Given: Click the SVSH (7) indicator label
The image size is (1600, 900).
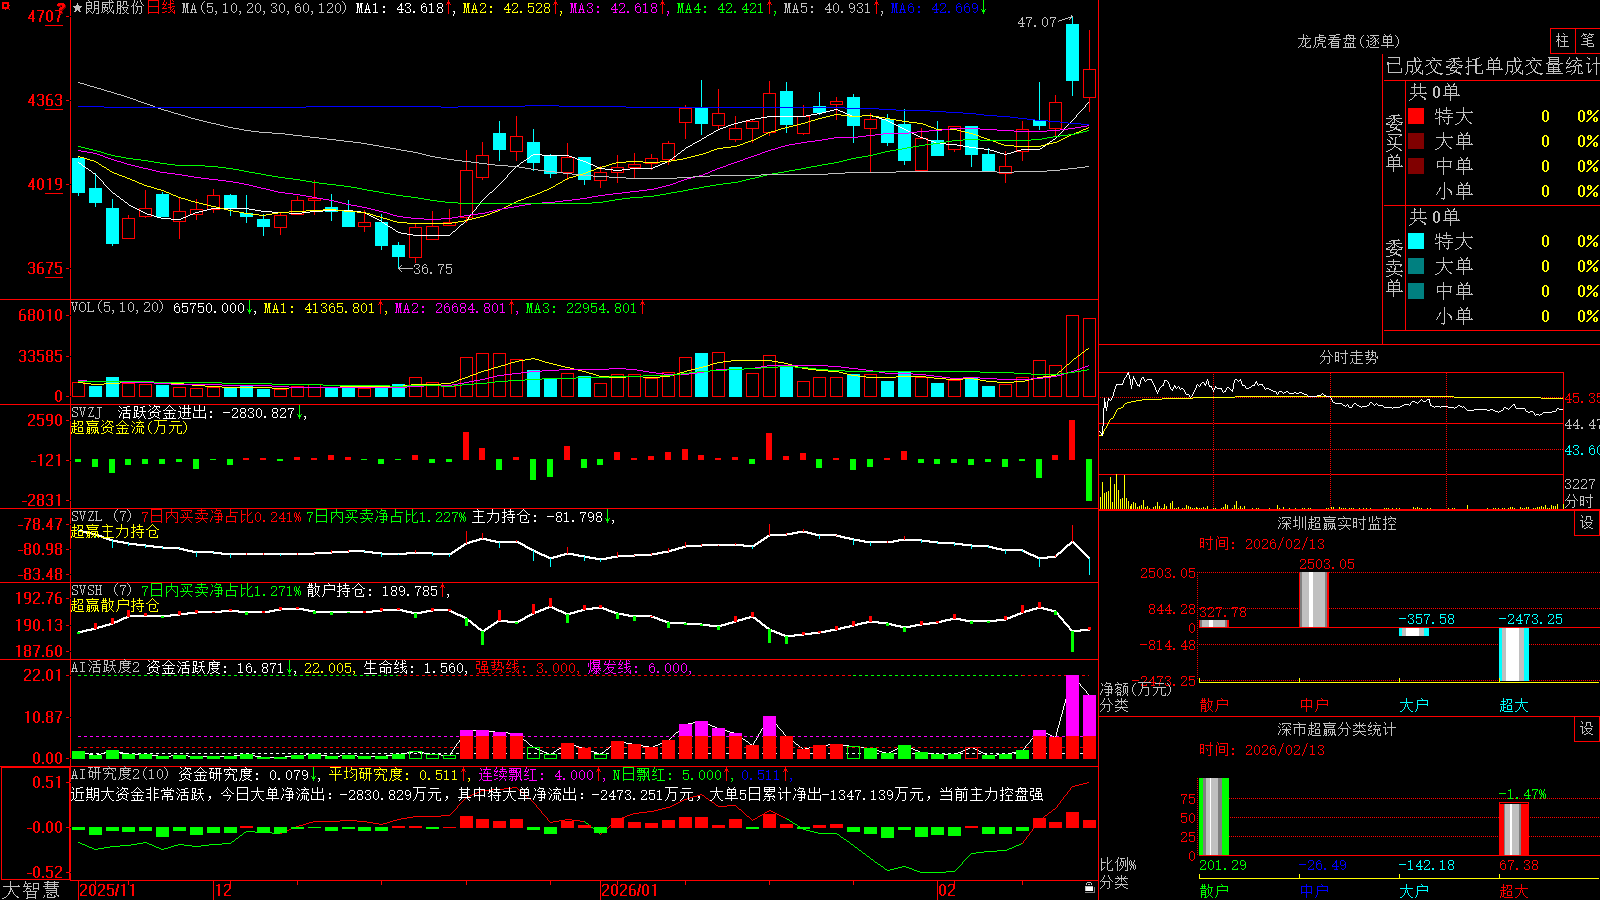Looking at the screenshot, I should tap(102, 591).
